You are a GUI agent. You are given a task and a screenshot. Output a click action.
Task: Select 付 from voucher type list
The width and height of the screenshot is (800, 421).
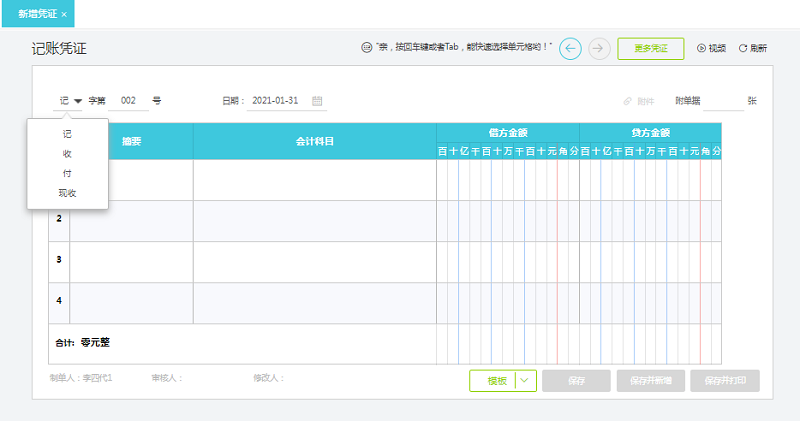(67, 173)
